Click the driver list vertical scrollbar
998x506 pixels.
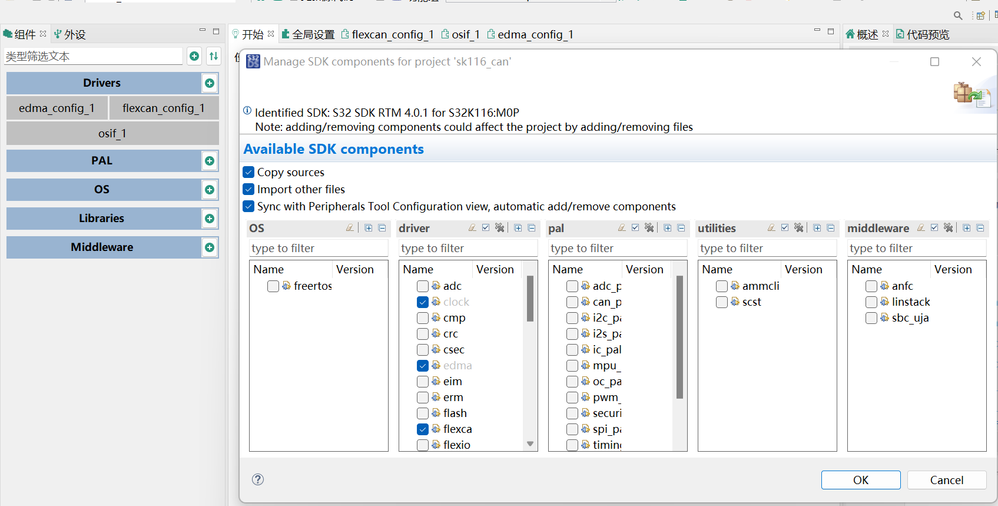click(x=530, y=299)
